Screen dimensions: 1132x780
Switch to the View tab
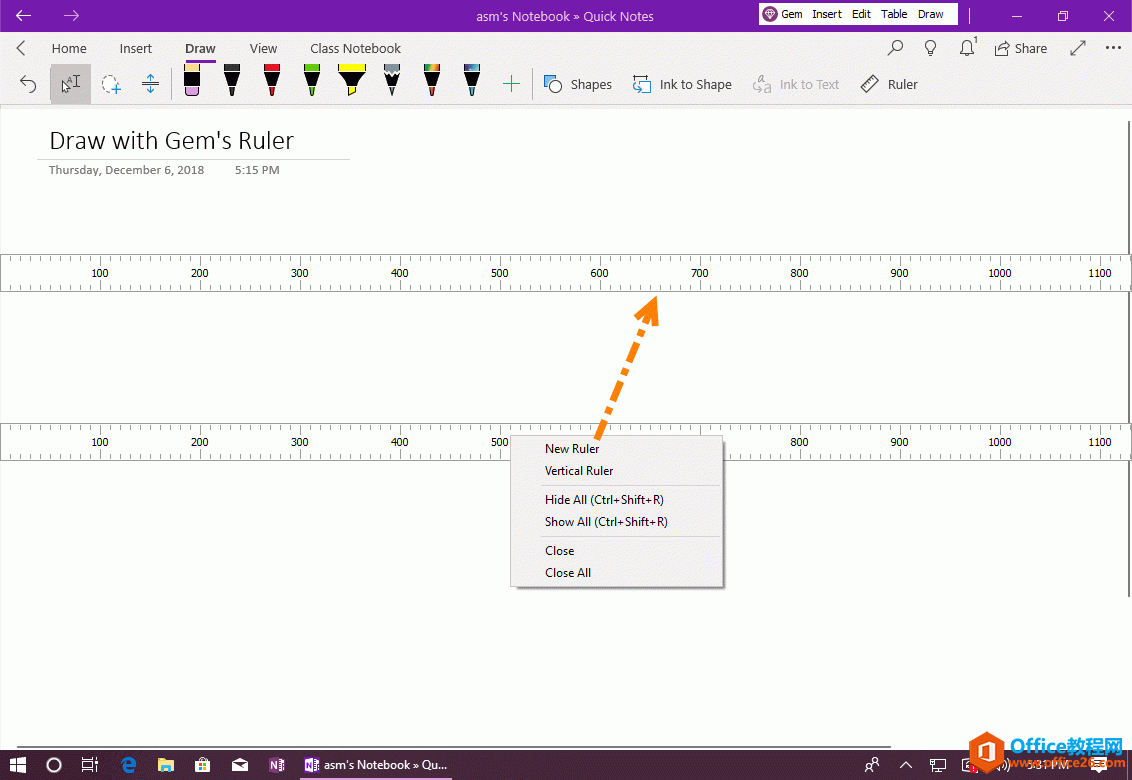point(264,48)
